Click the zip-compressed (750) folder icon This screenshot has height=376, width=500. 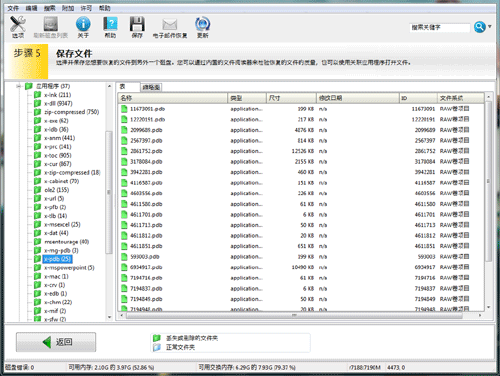pos(38,112)
